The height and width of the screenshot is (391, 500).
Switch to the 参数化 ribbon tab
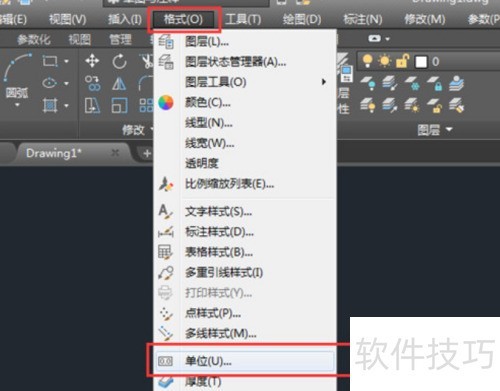point(34,40)
